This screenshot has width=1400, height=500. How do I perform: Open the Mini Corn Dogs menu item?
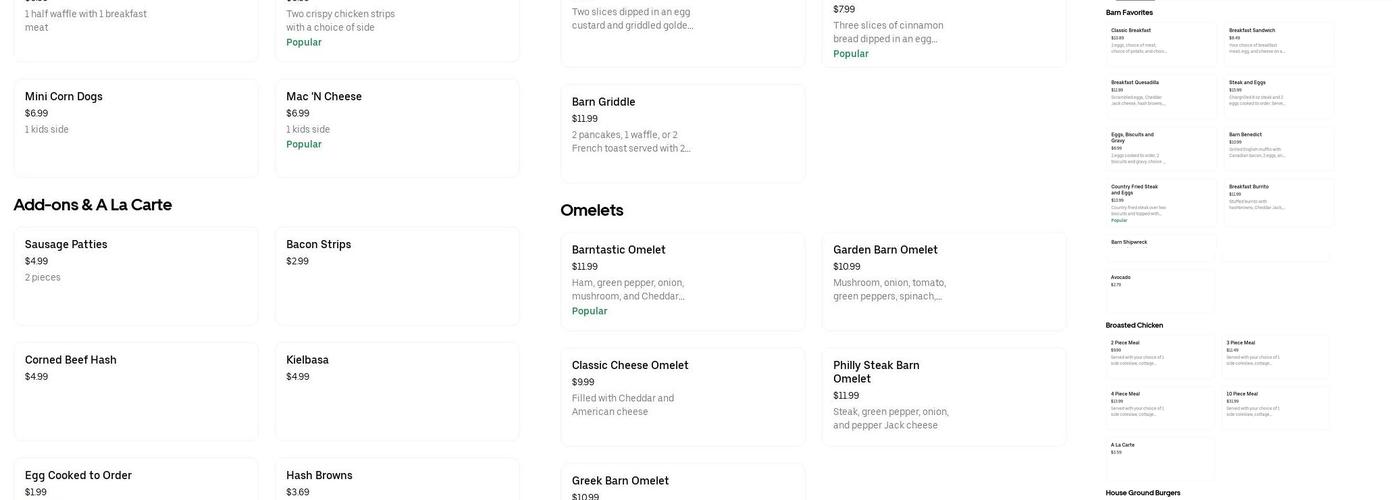pyautogui.click(x=135, y=128)
